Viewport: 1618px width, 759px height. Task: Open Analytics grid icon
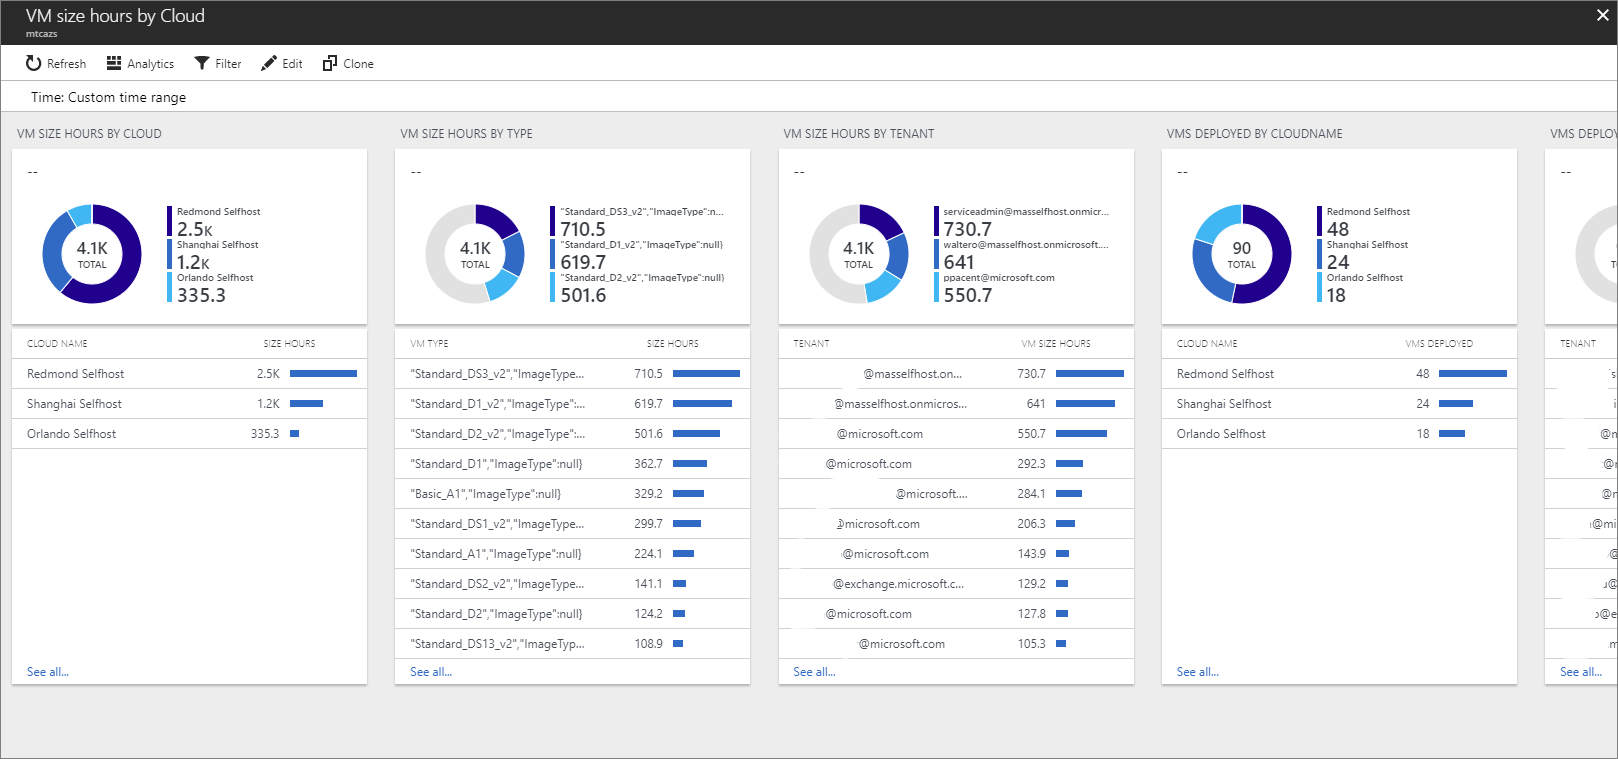pyautogui.click(x=114, y=63)
